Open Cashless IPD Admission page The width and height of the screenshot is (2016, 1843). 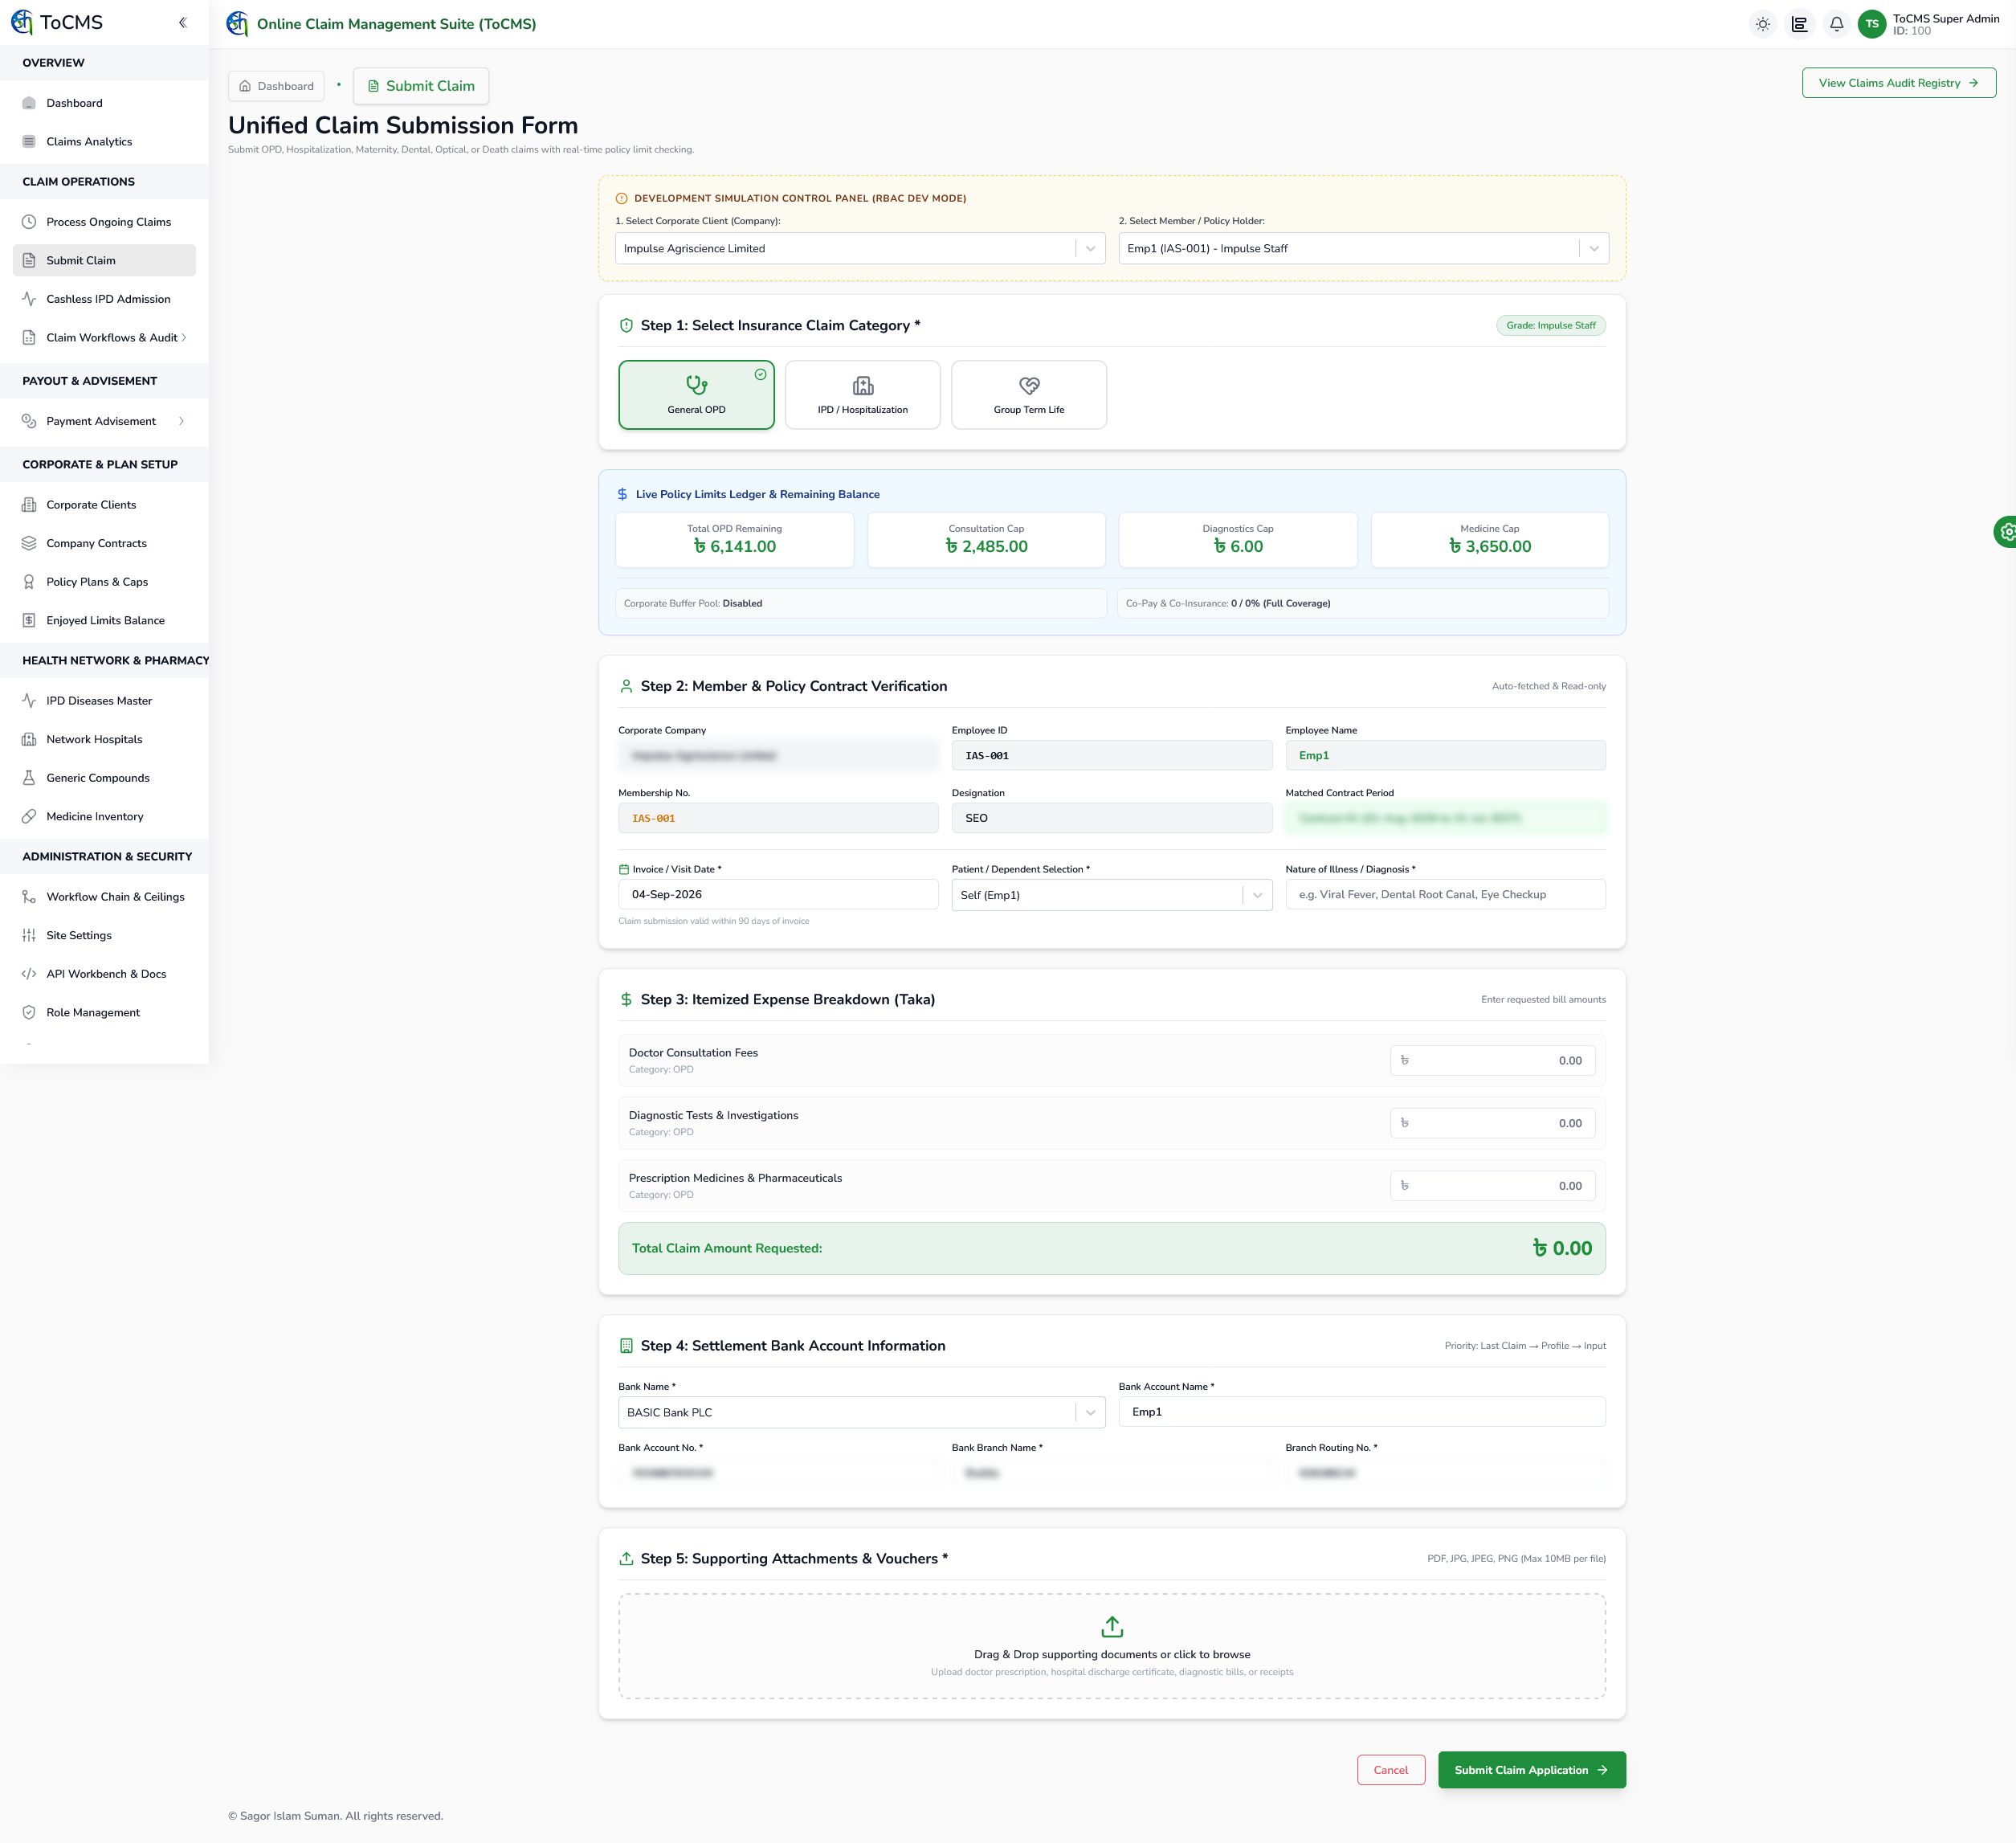tap(104, 299)
